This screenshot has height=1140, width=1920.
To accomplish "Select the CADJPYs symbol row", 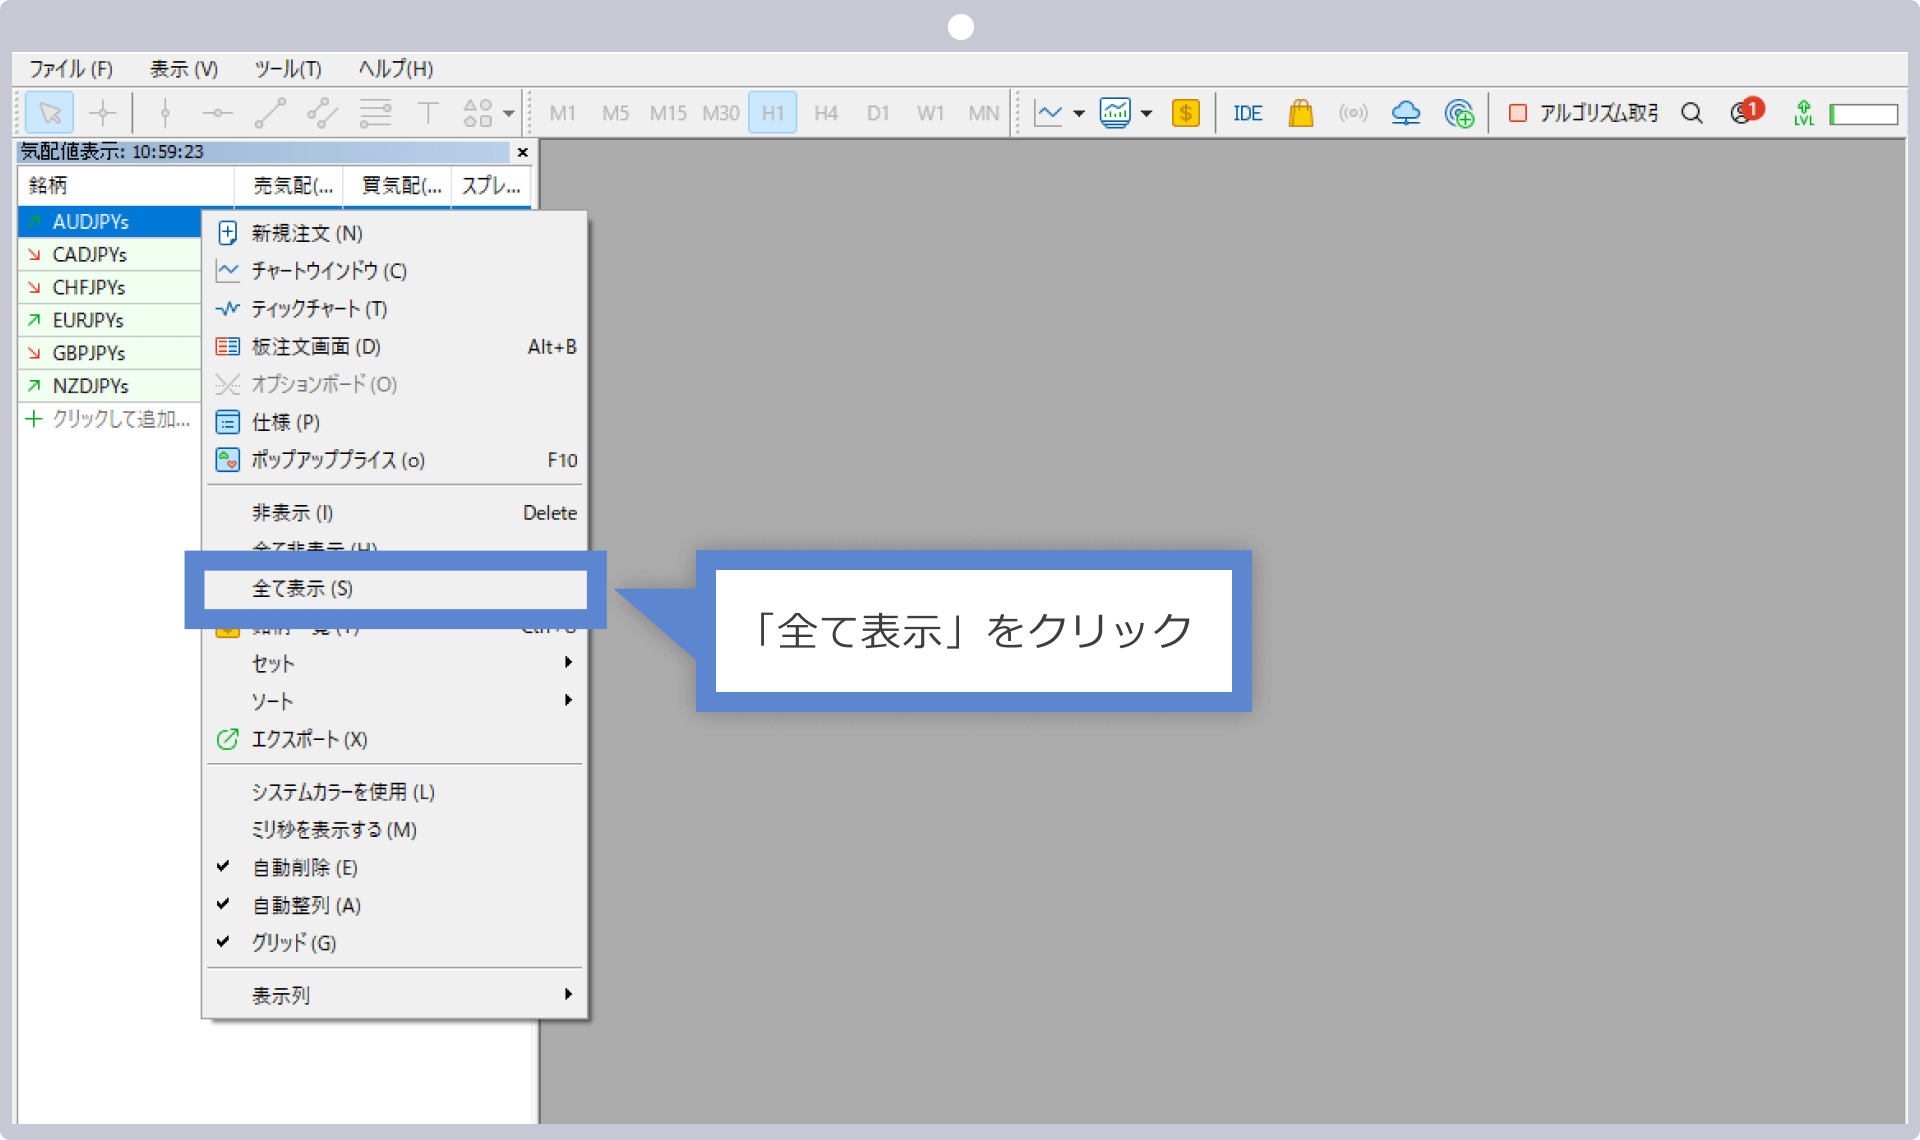I will pos(110,254).
